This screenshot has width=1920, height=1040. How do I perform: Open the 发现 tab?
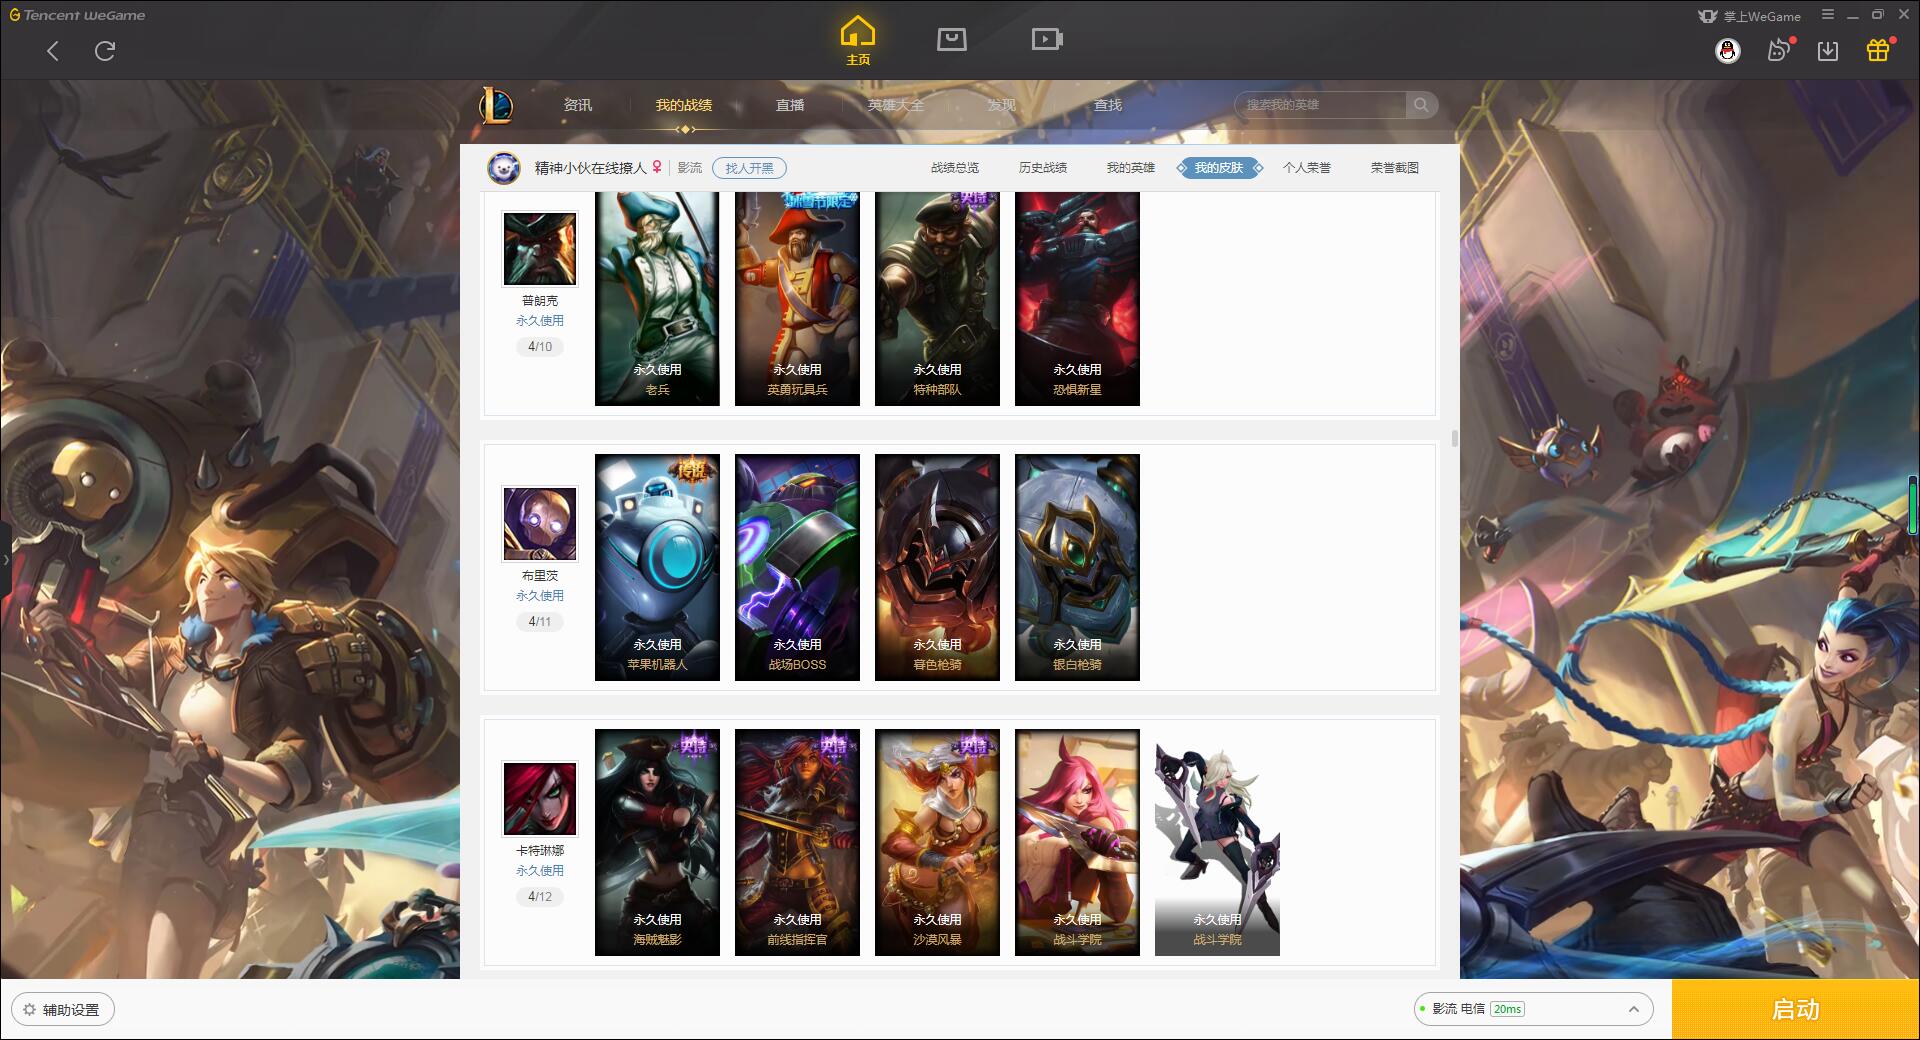coord(1002,105)
